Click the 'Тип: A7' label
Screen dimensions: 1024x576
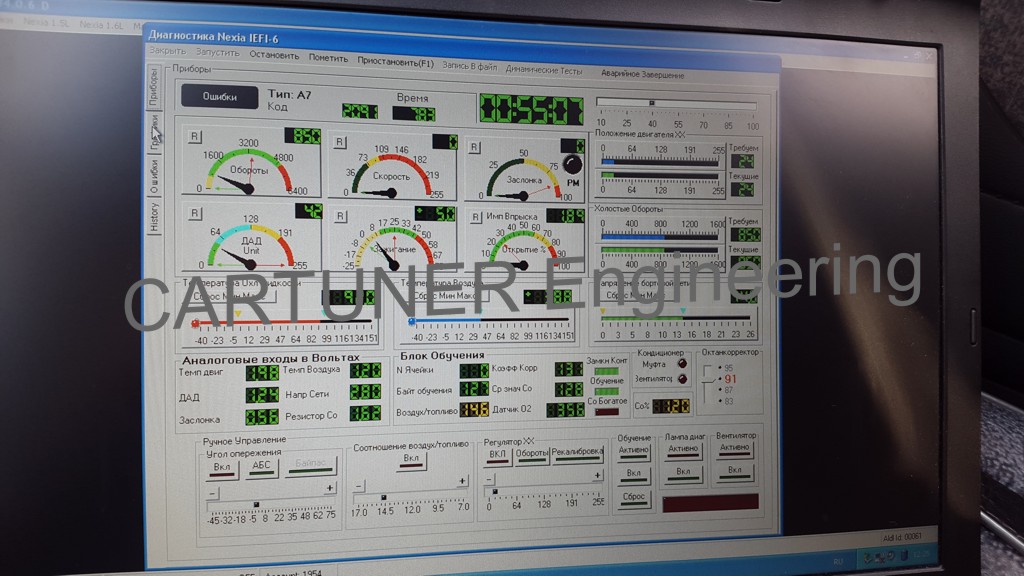tap(289, 95)
